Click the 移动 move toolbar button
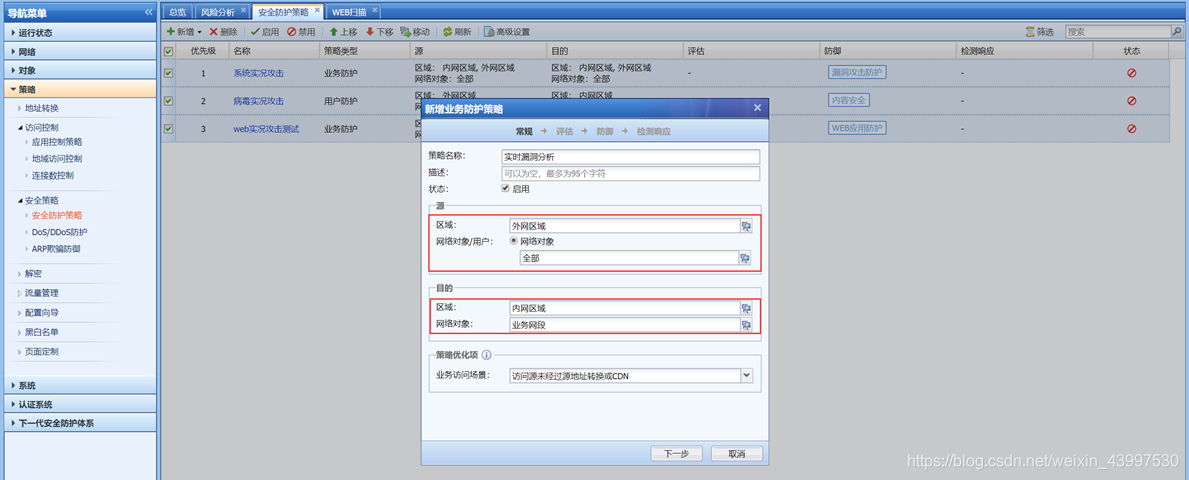Screen dimensions: 1189x480 [415, 32]
